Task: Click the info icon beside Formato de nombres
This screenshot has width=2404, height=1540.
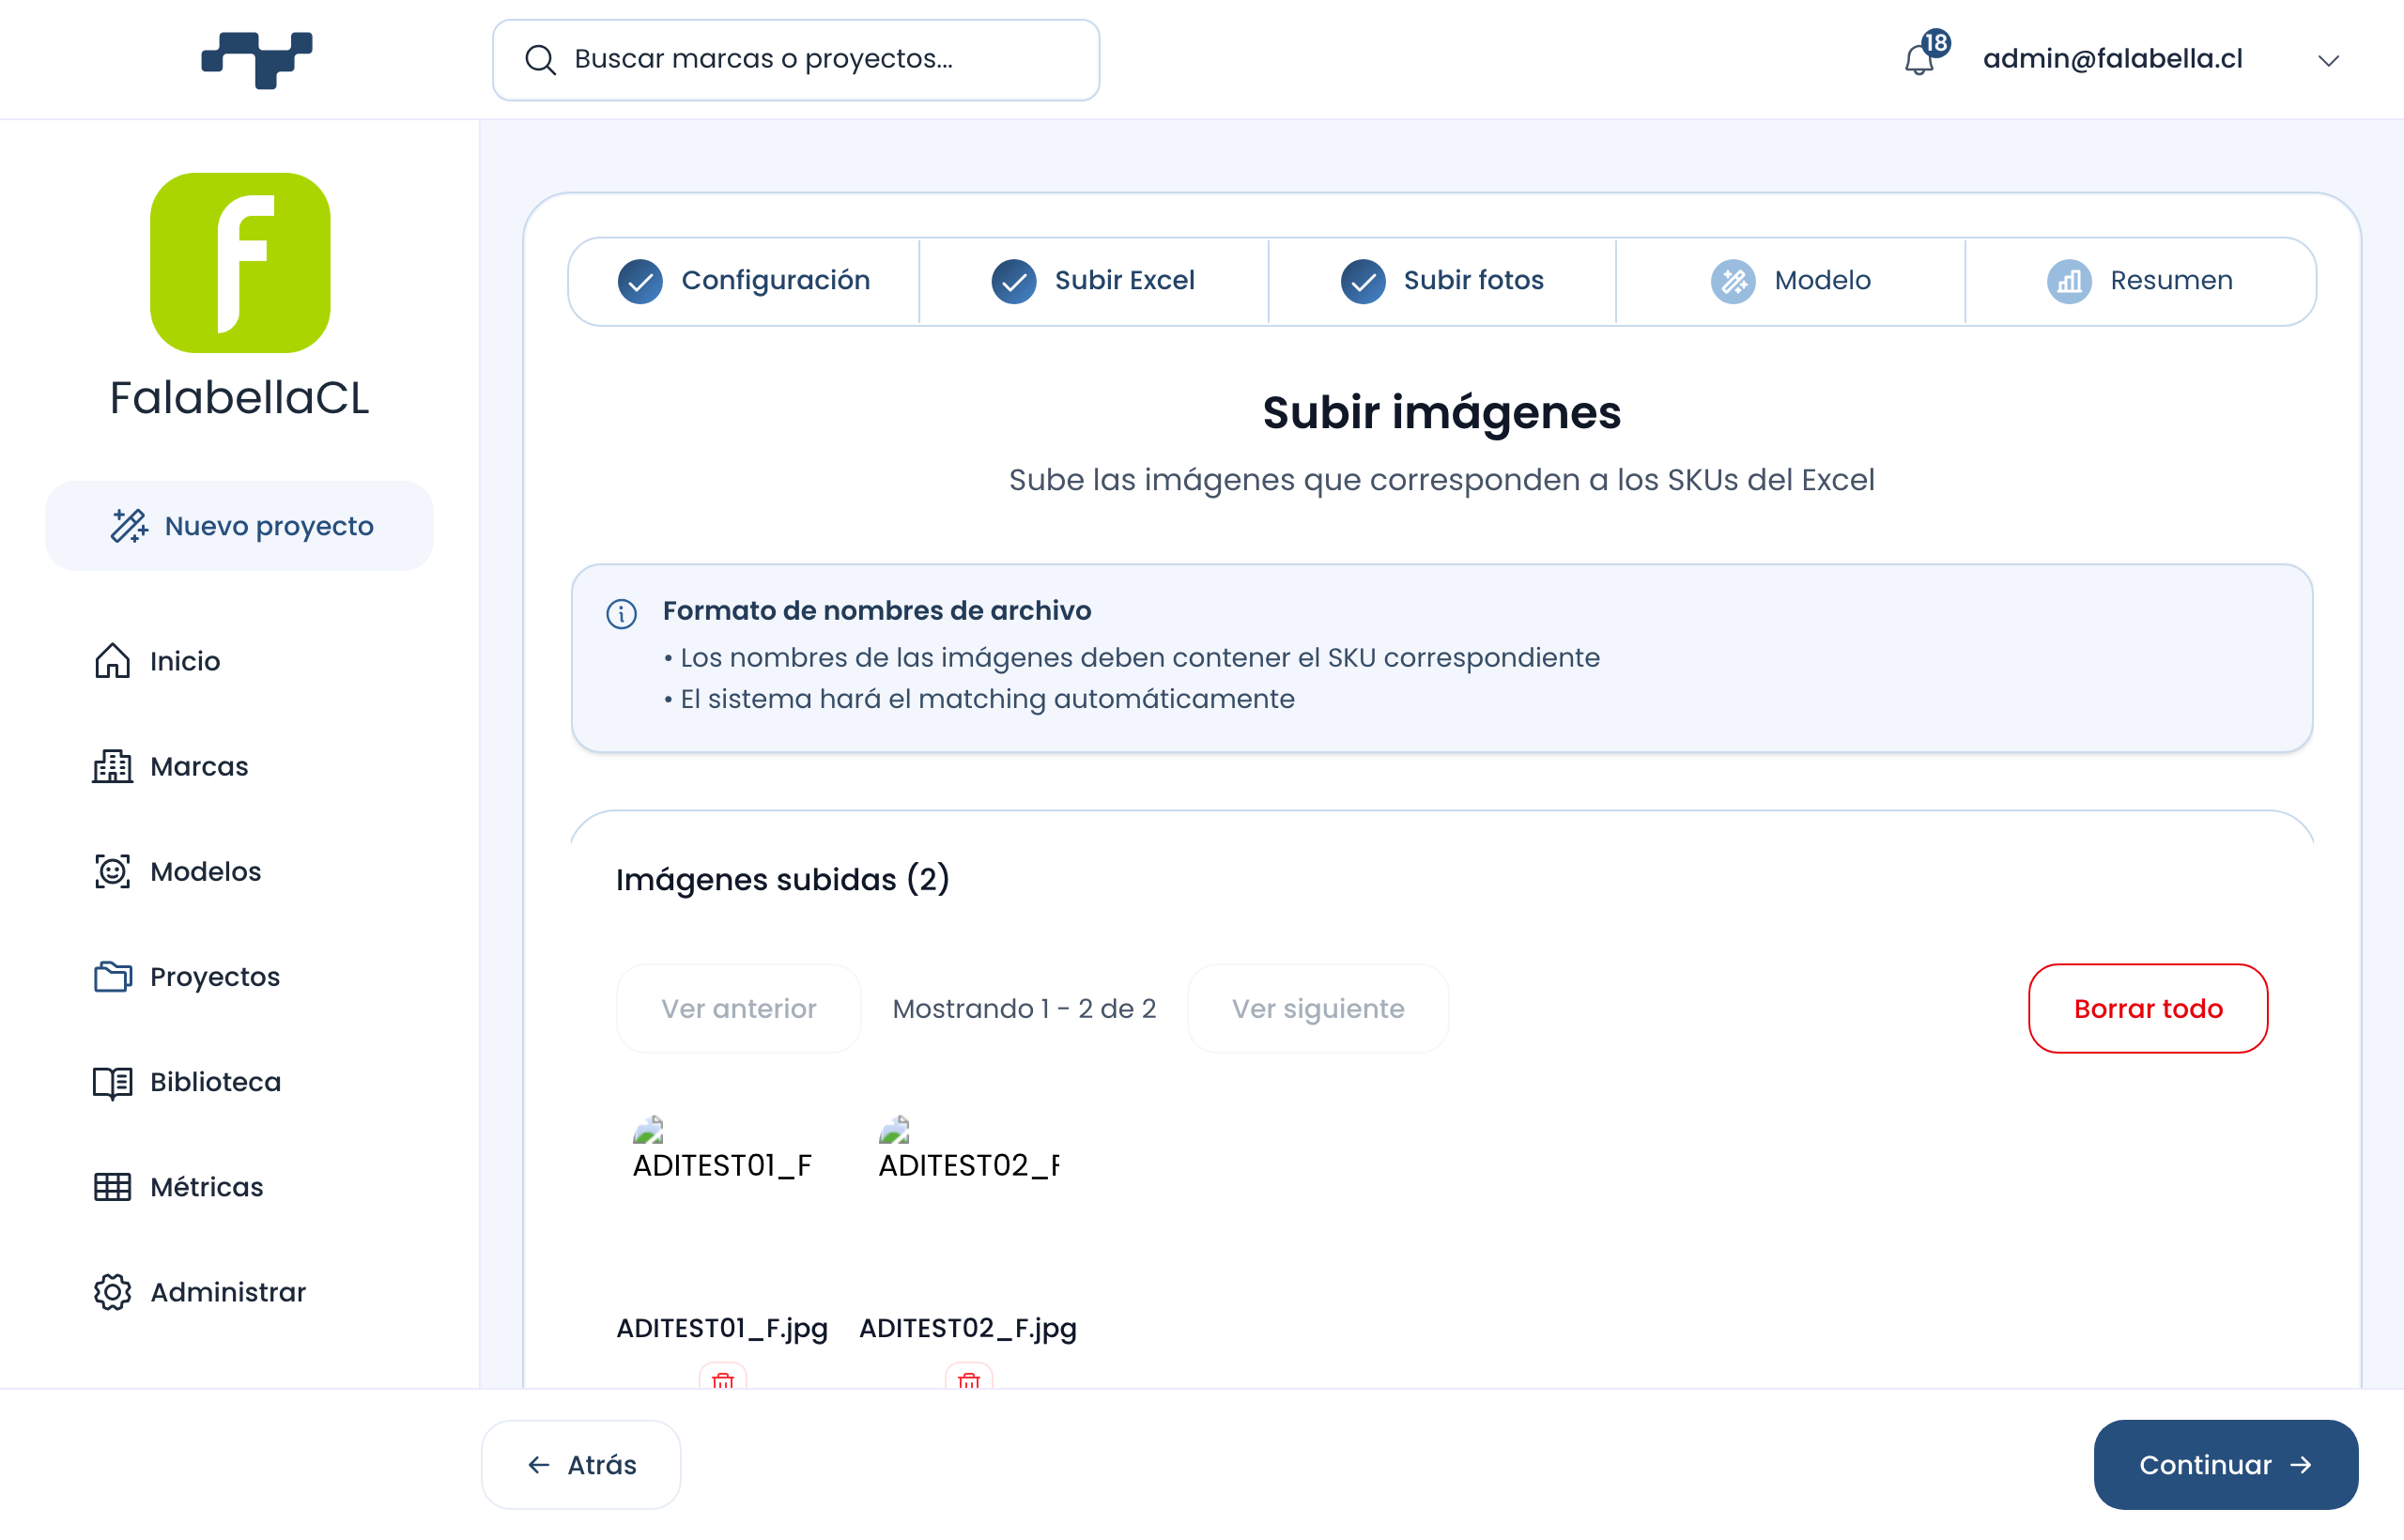Action: tap(621, 613)
